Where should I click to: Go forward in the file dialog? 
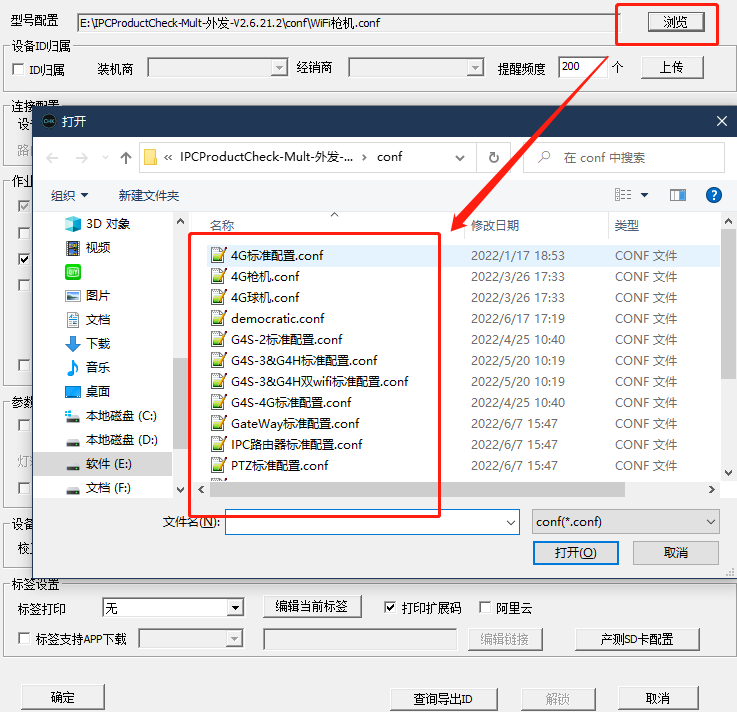pyautogui.click(x=82, y=158)
